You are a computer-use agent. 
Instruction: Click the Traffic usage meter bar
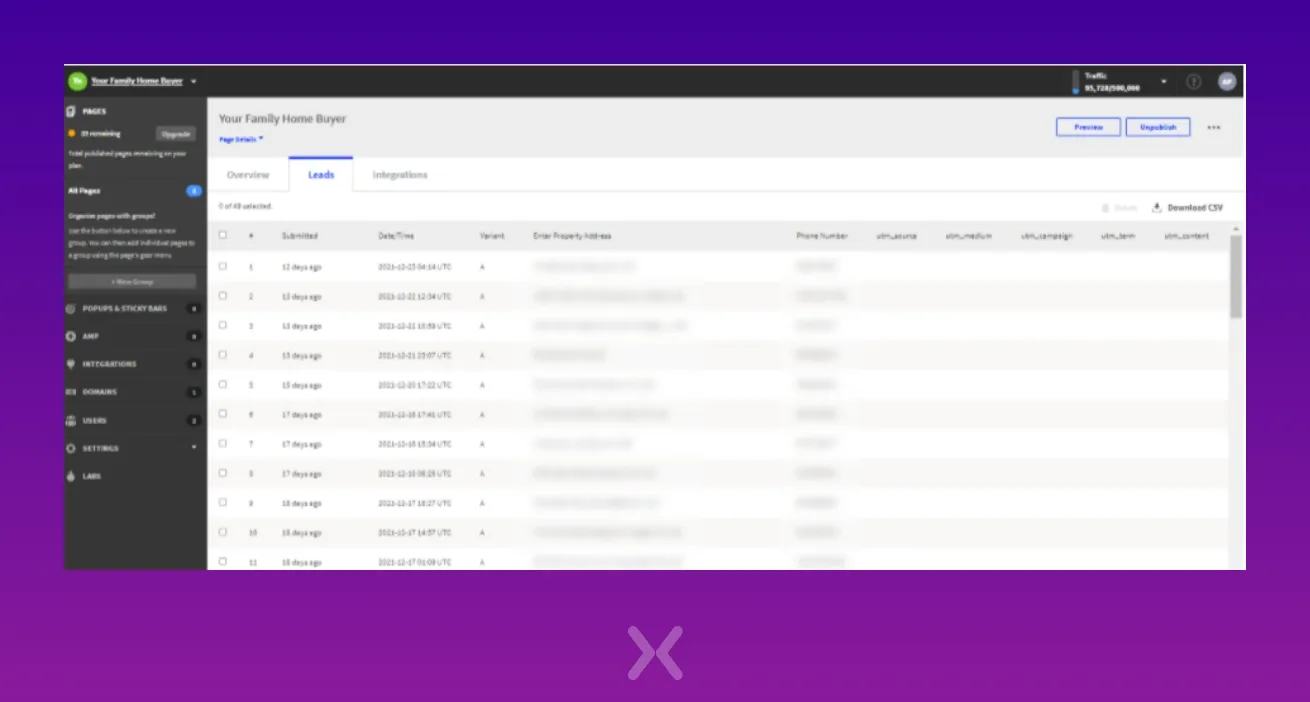(1076, 82)
